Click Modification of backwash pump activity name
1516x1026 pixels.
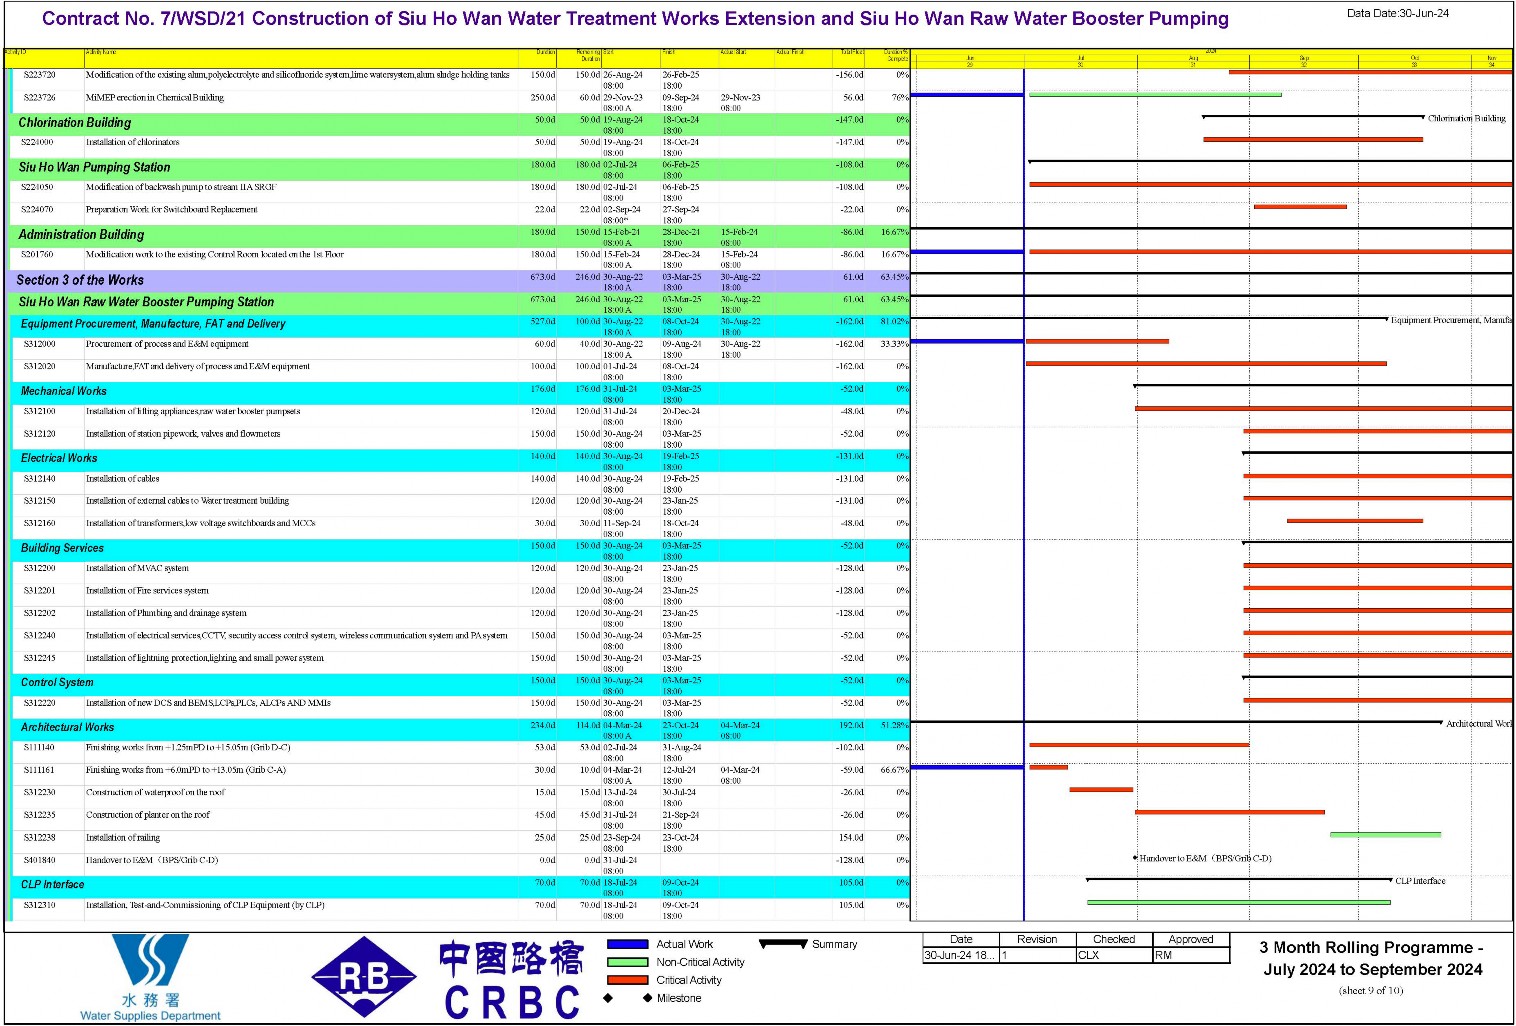[181, 187]
